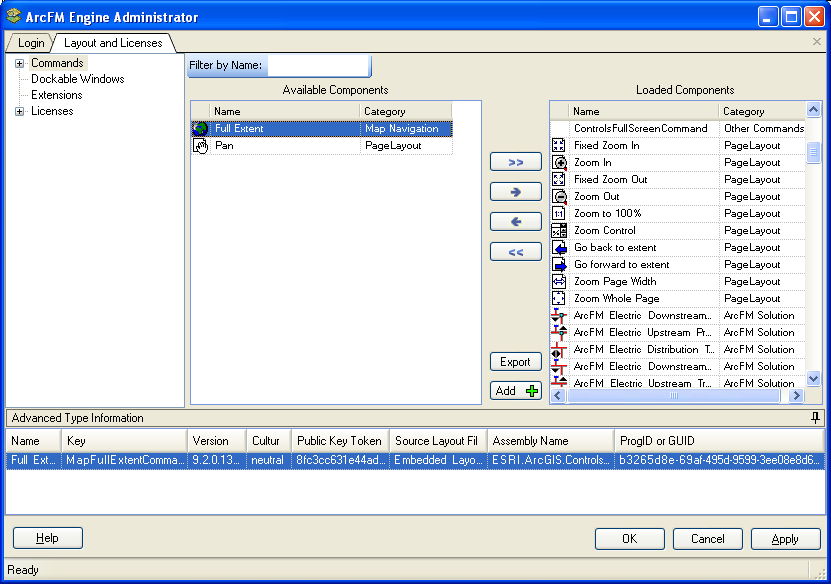Click the Cancel button
The height and width of the screenshot is (584, 831).
point(708,539)
